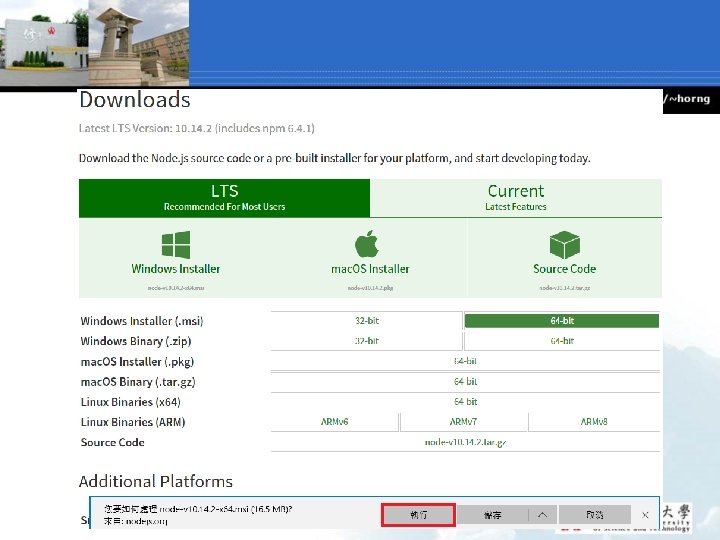Click the 'Linux Binaries (ARM)' row label
This screenshot has height=540, width=720.
133,422
